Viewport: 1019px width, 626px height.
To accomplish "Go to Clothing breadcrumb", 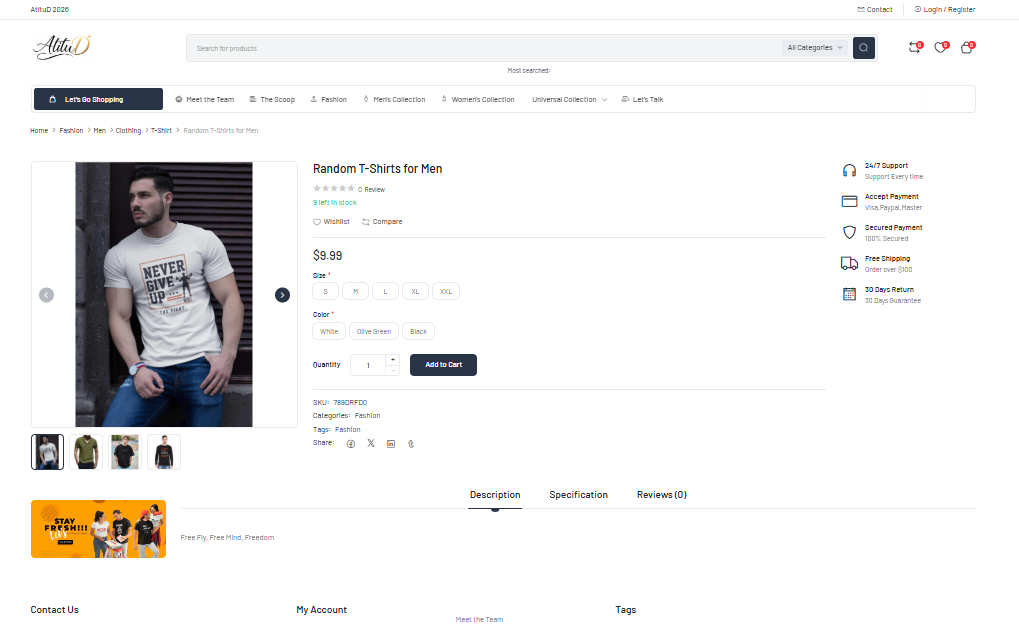I will (128, 131).
